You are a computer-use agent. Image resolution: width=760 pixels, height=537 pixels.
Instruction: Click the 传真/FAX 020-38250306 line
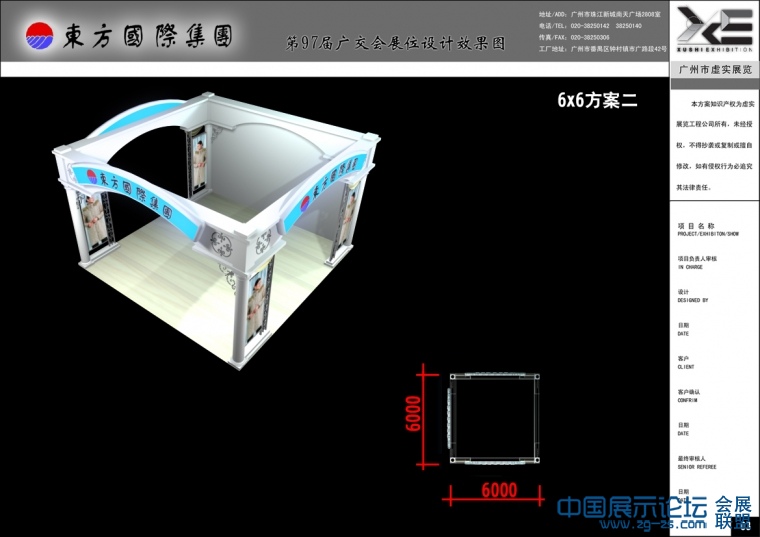click(x=574, y=37)
